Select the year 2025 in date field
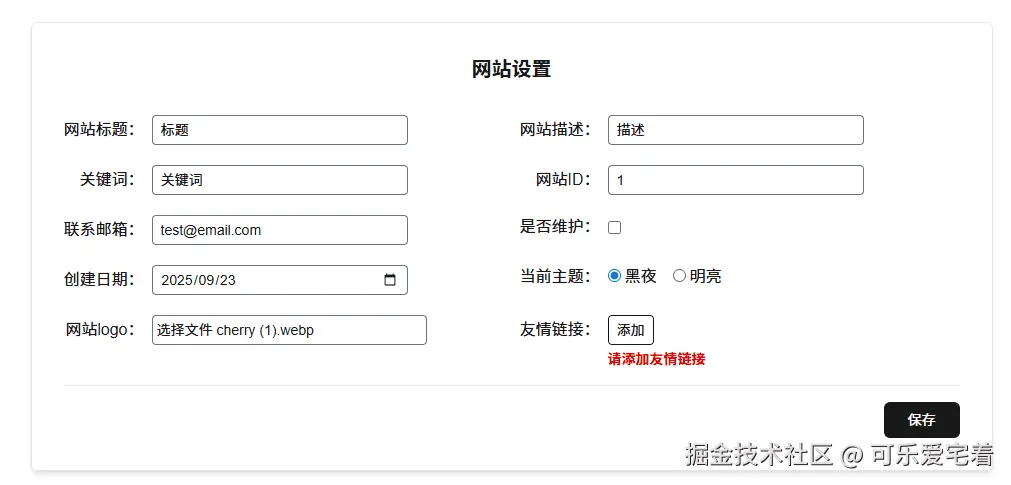This screenshot has width=1011, height=485. (177, 280)
